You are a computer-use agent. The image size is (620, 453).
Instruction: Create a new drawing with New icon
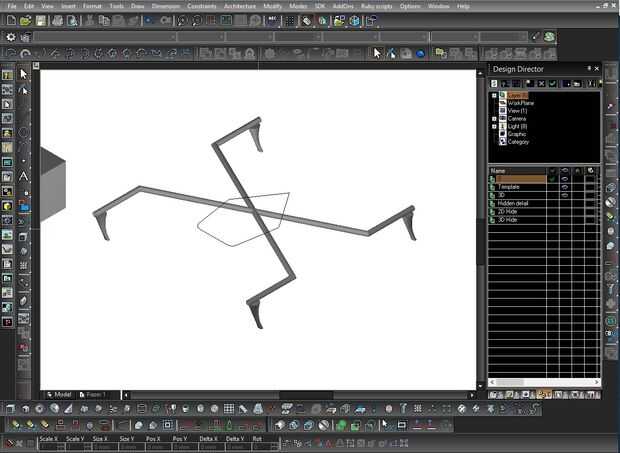point(11,21)
